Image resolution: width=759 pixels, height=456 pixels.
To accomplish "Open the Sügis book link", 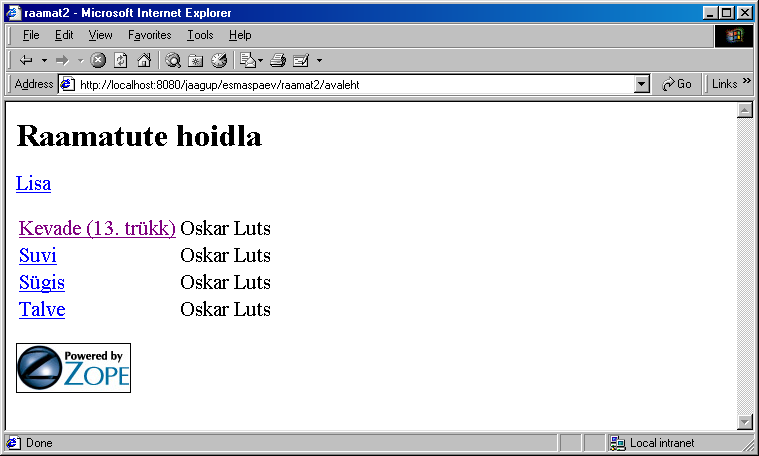I will click(x=42, y=283).
